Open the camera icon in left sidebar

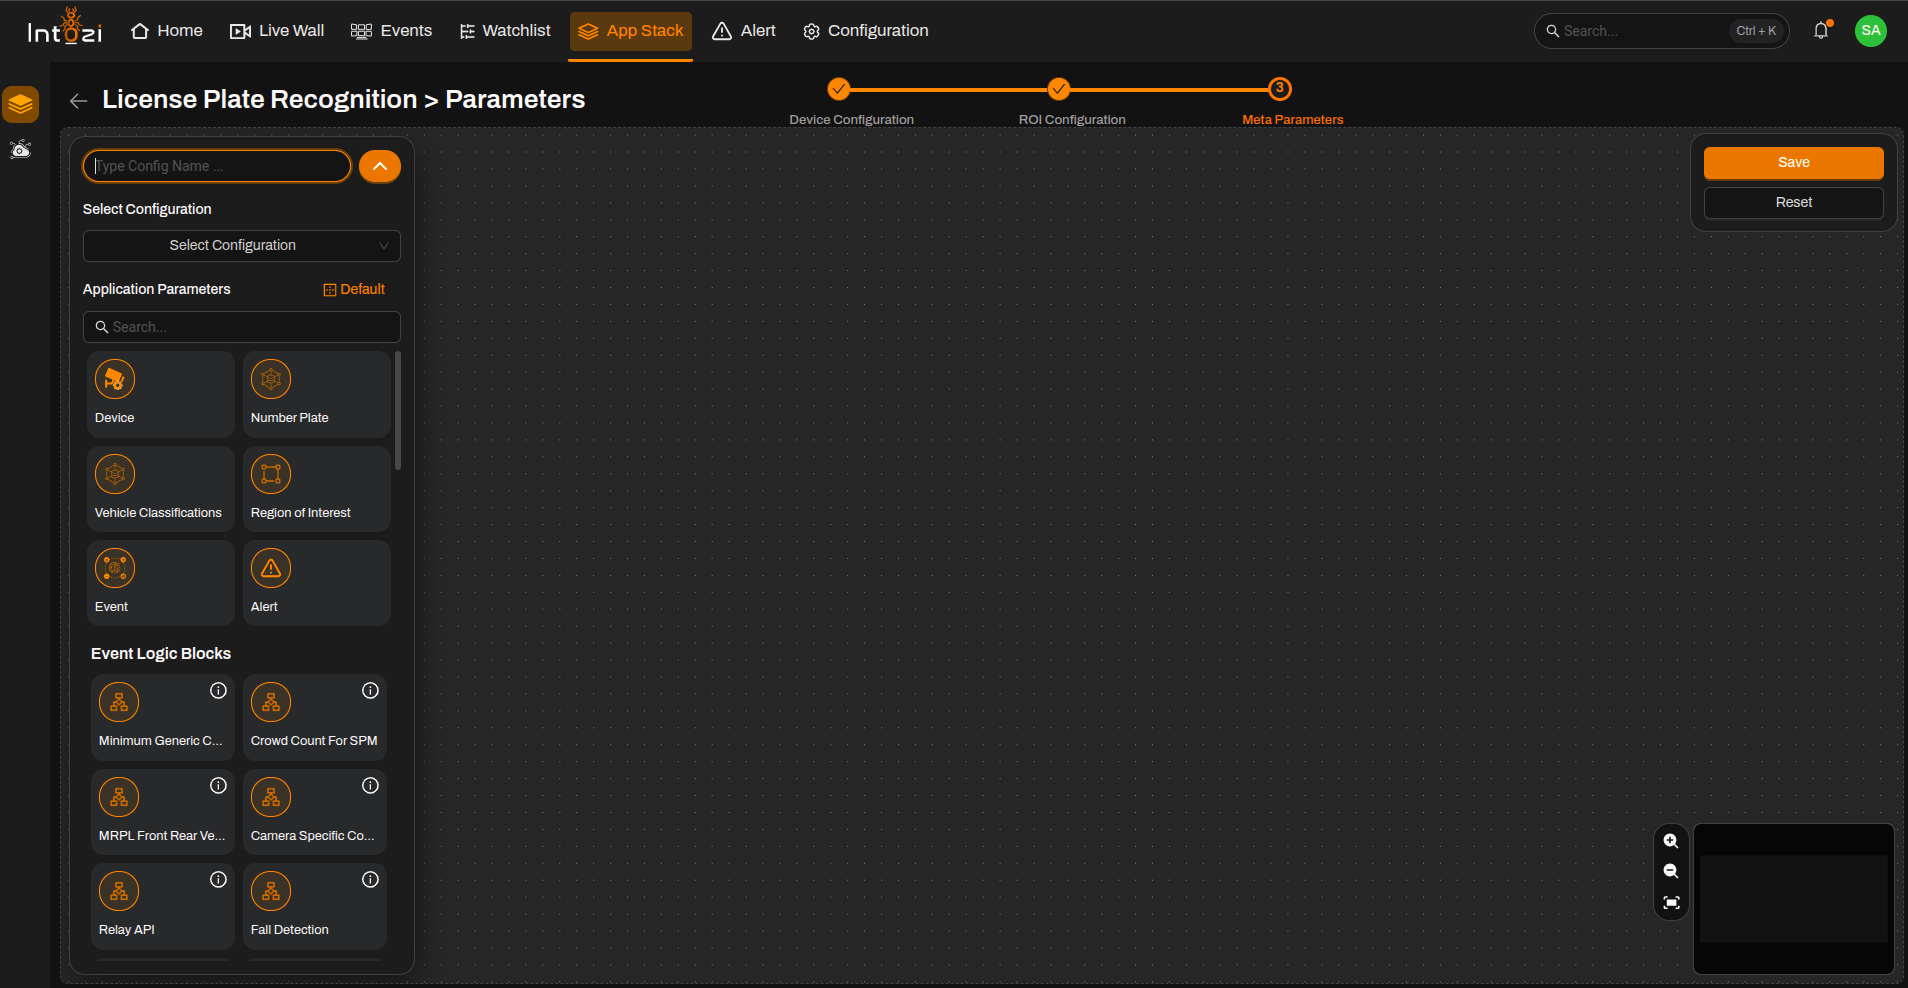(21, 150)
